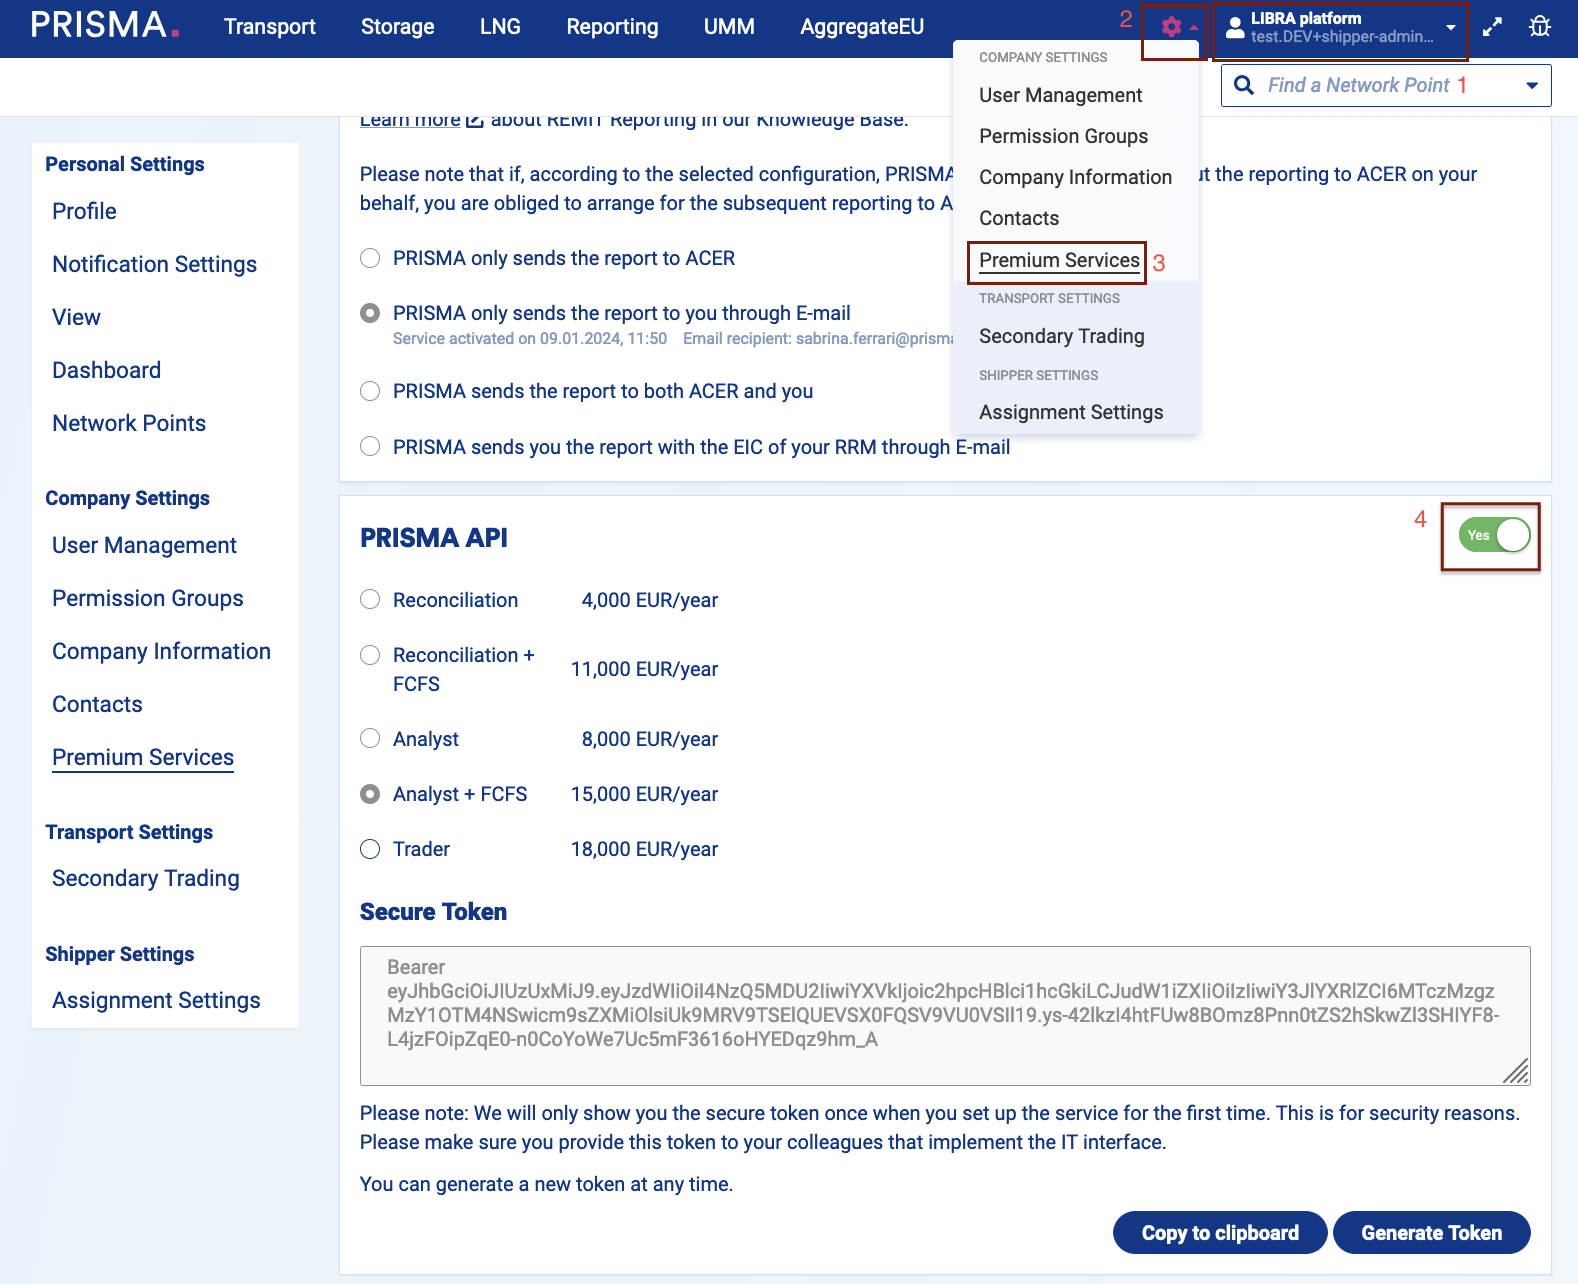Open the Find a Network Point dropdown arrow
Viewport: 1578px width, 1284px height.
1532,86
